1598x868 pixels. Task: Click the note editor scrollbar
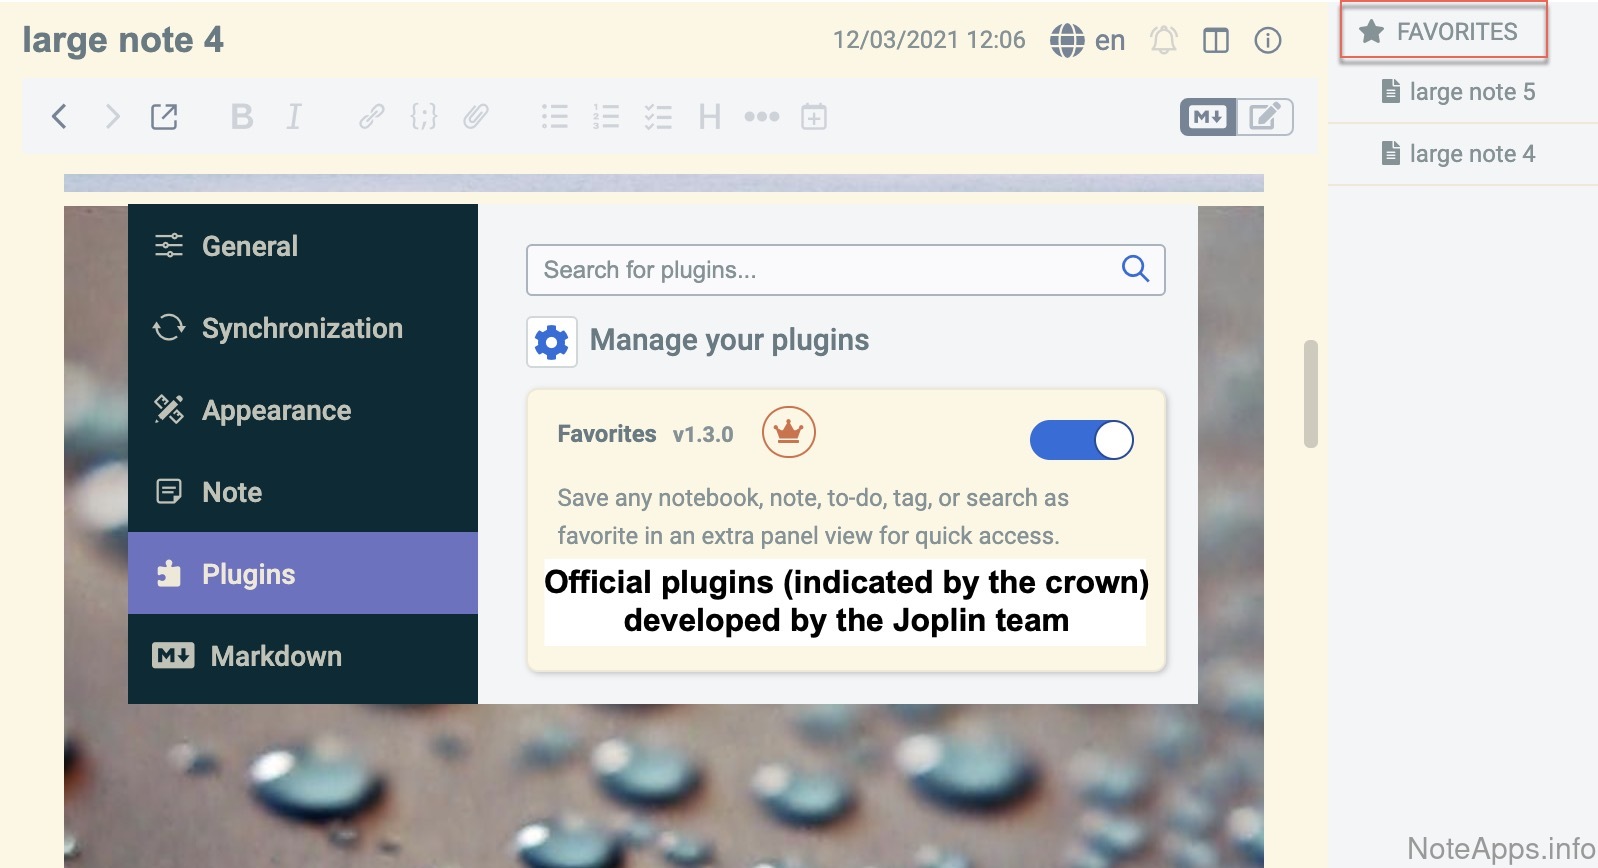coord(1311,394)
